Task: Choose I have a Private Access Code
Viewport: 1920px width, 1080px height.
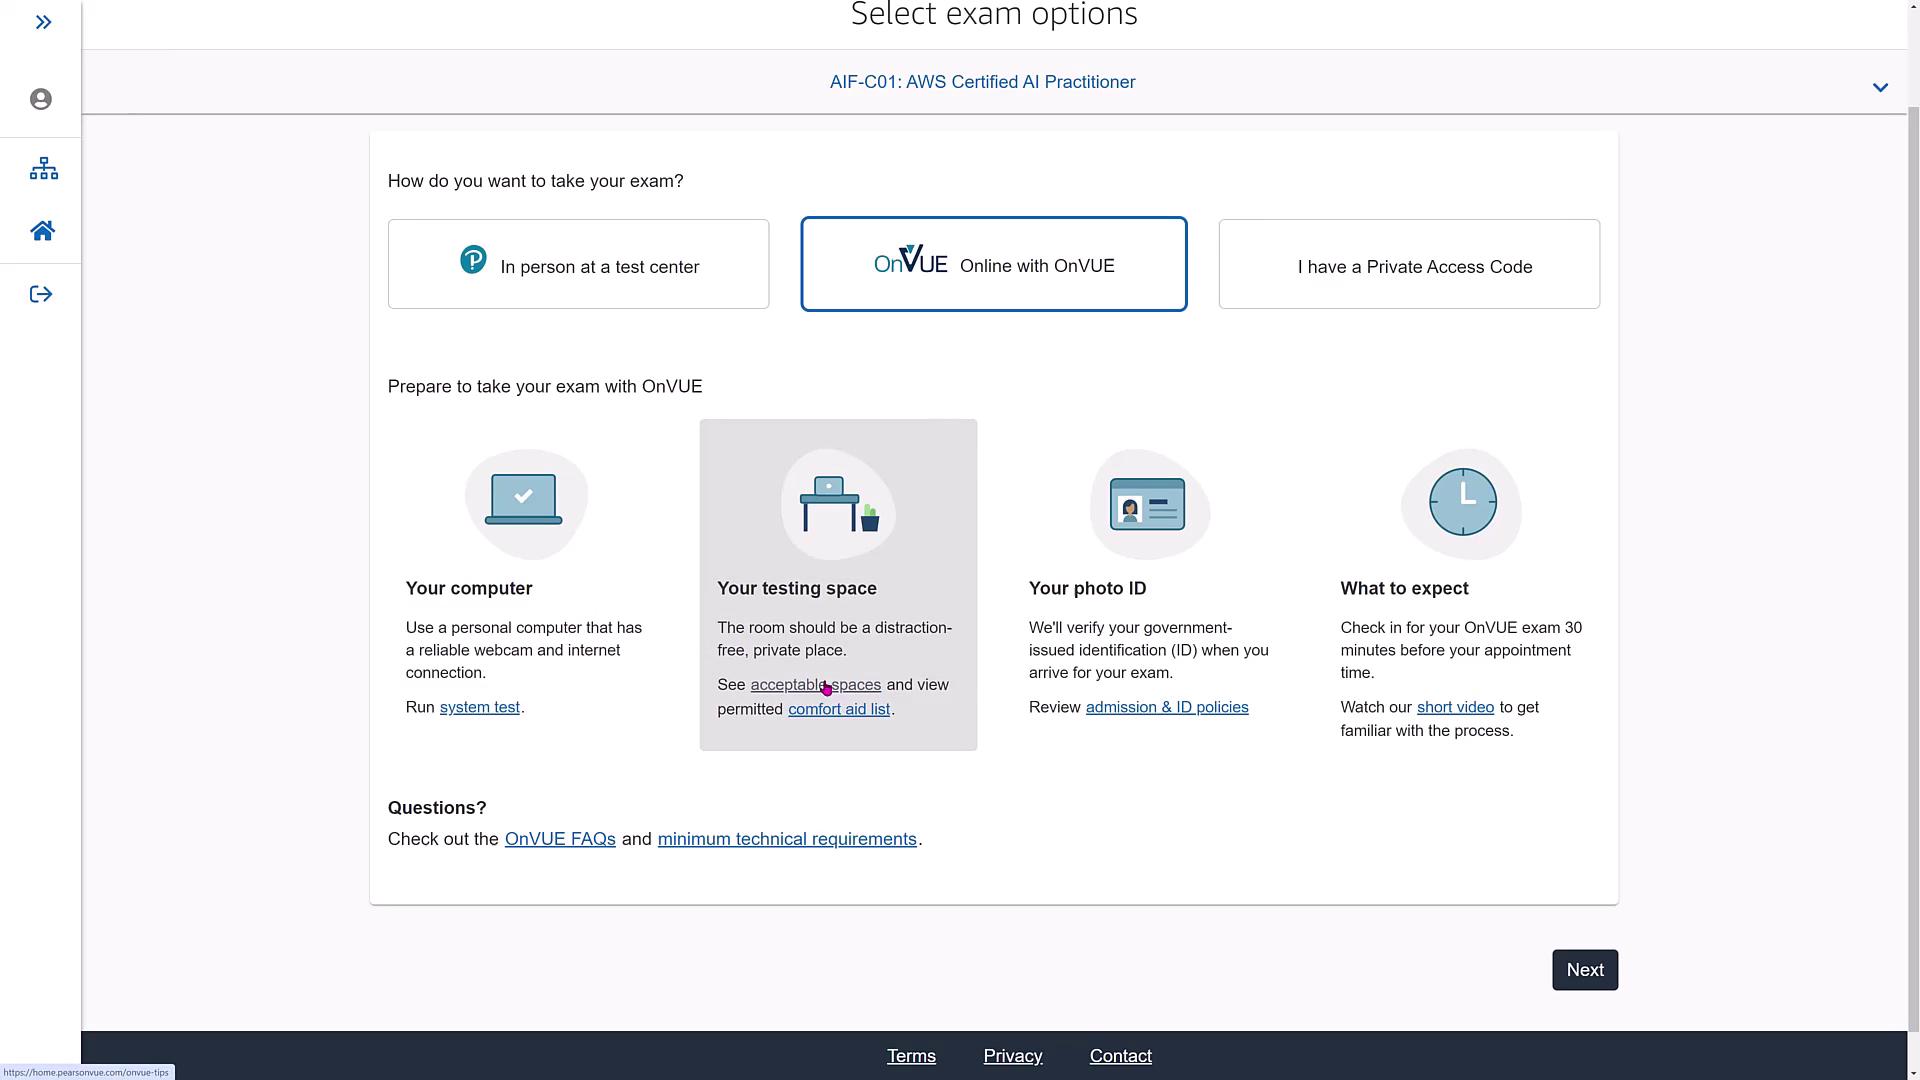Action: click(1408, 266)
